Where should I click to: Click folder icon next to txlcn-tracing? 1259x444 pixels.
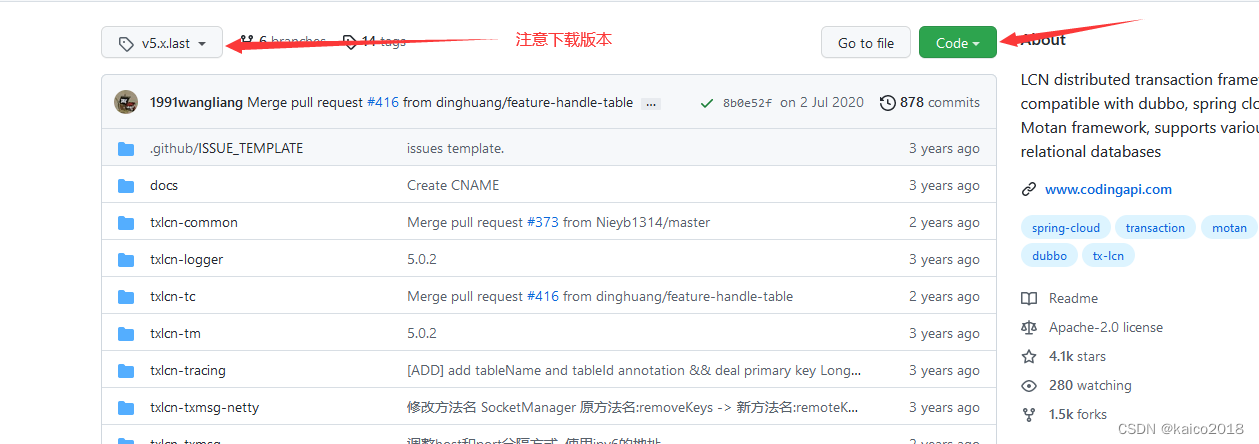coord(126,370)
